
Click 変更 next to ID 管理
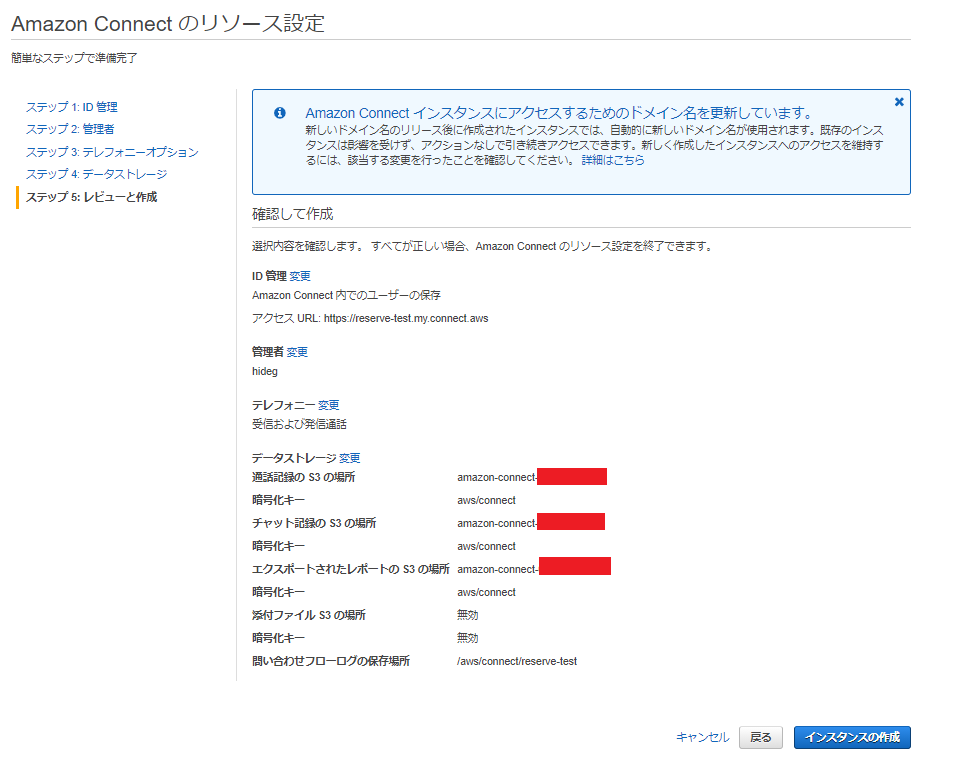[300, 276]
